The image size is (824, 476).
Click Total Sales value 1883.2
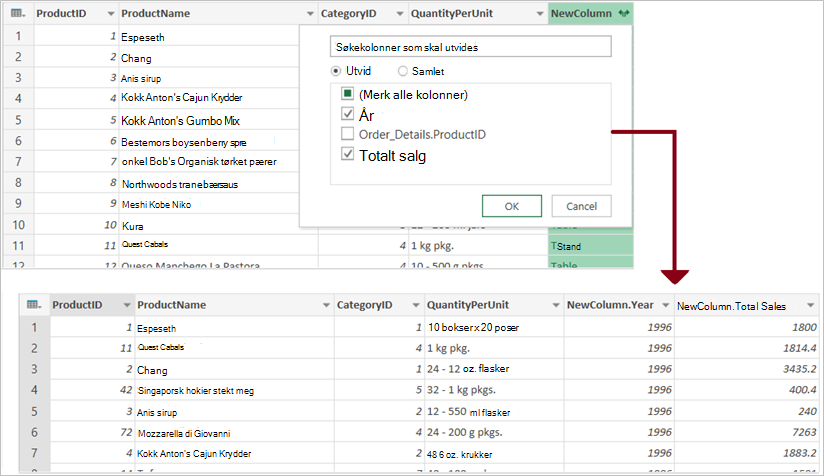[x=747, y=453]
